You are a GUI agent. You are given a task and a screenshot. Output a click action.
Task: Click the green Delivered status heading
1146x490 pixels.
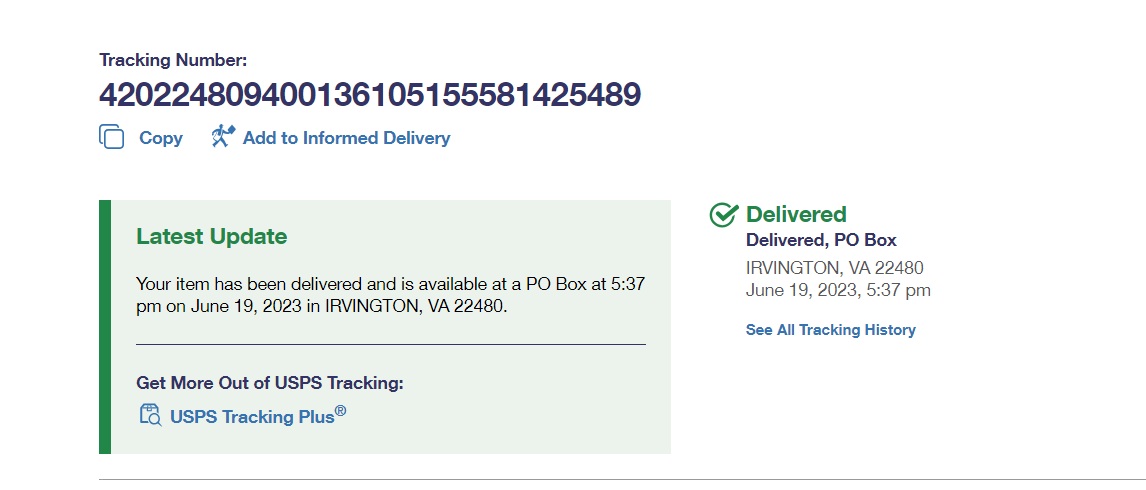tap(796, 214)
